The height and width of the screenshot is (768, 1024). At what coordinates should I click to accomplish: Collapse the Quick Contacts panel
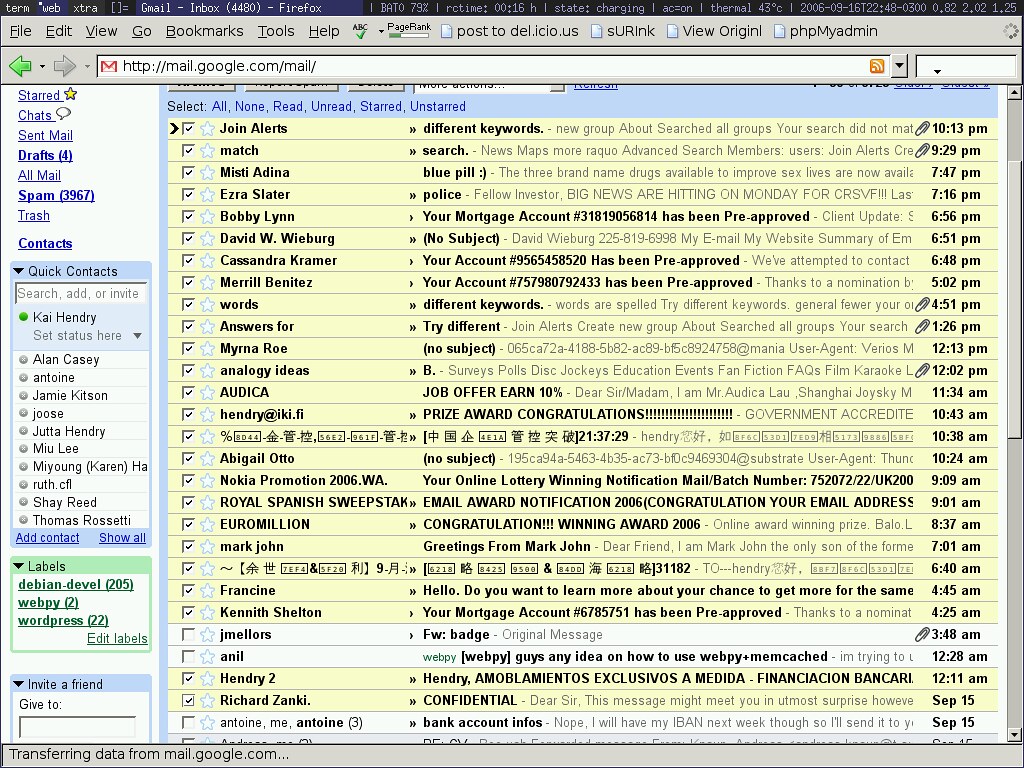(18, 271)
